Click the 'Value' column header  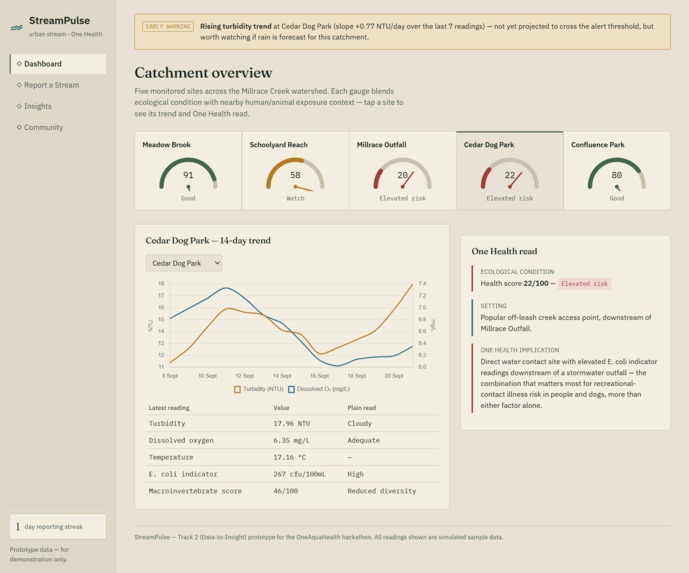pyautogui.click(x=281, y=408)
